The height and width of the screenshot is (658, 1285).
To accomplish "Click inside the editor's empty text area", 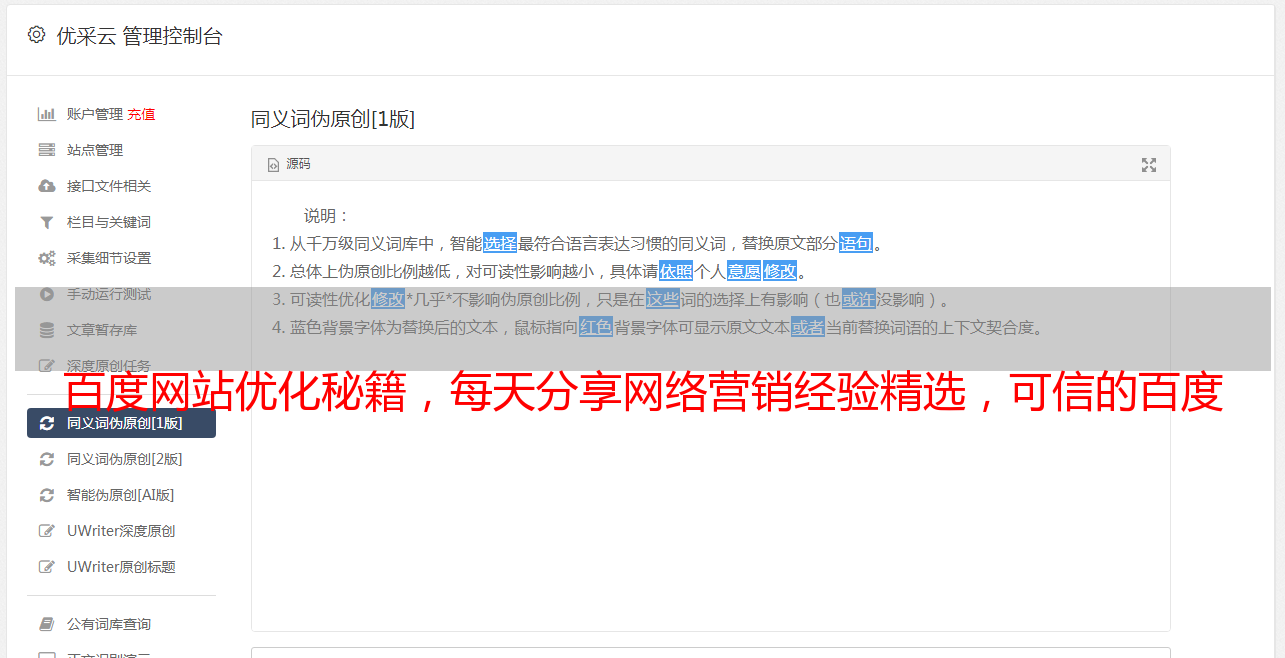I will coord(710,520).
